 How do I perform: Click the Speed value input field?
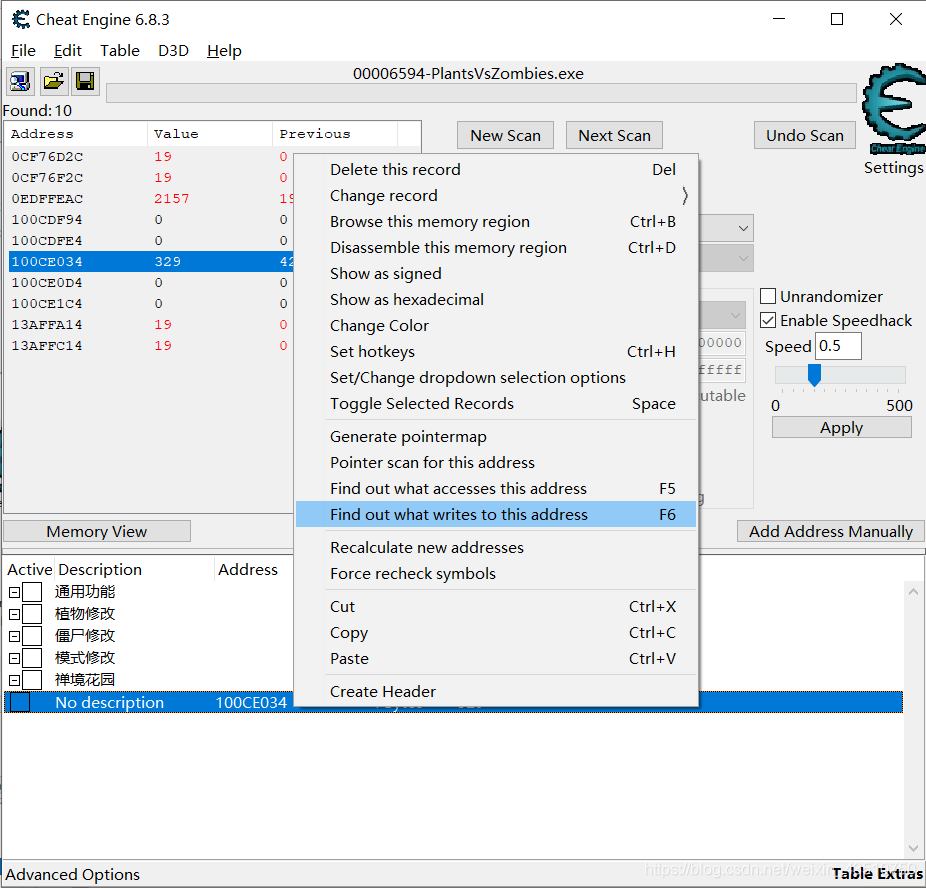pos(838,346)
